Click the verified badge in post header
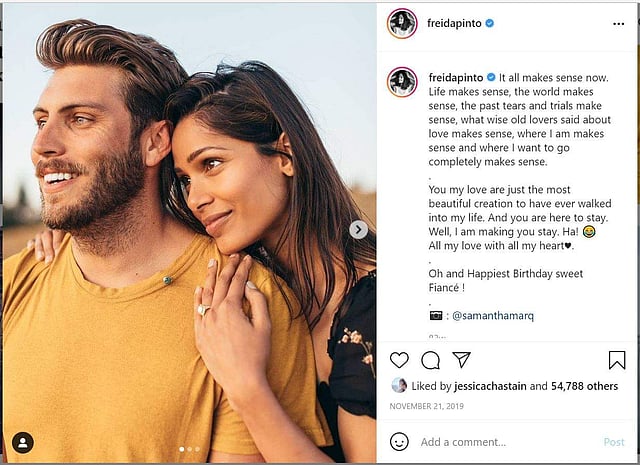This screenshot has height=465, width=640. click(491, 22)
